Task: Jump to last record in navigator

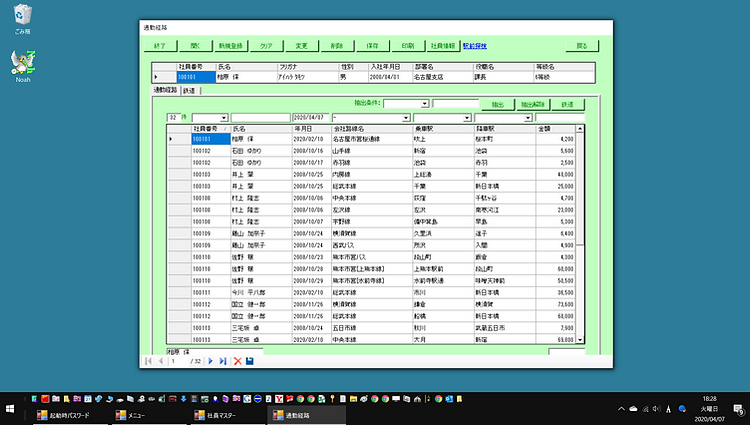Action: 223,361
